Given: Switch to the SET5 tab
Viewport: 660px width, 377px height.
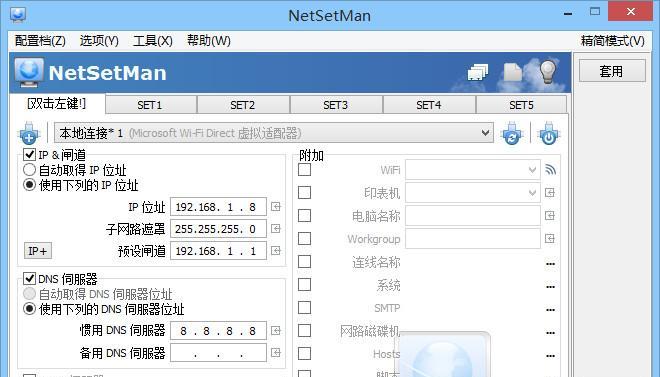Looking at the screenshot, I should pos(521,105).
